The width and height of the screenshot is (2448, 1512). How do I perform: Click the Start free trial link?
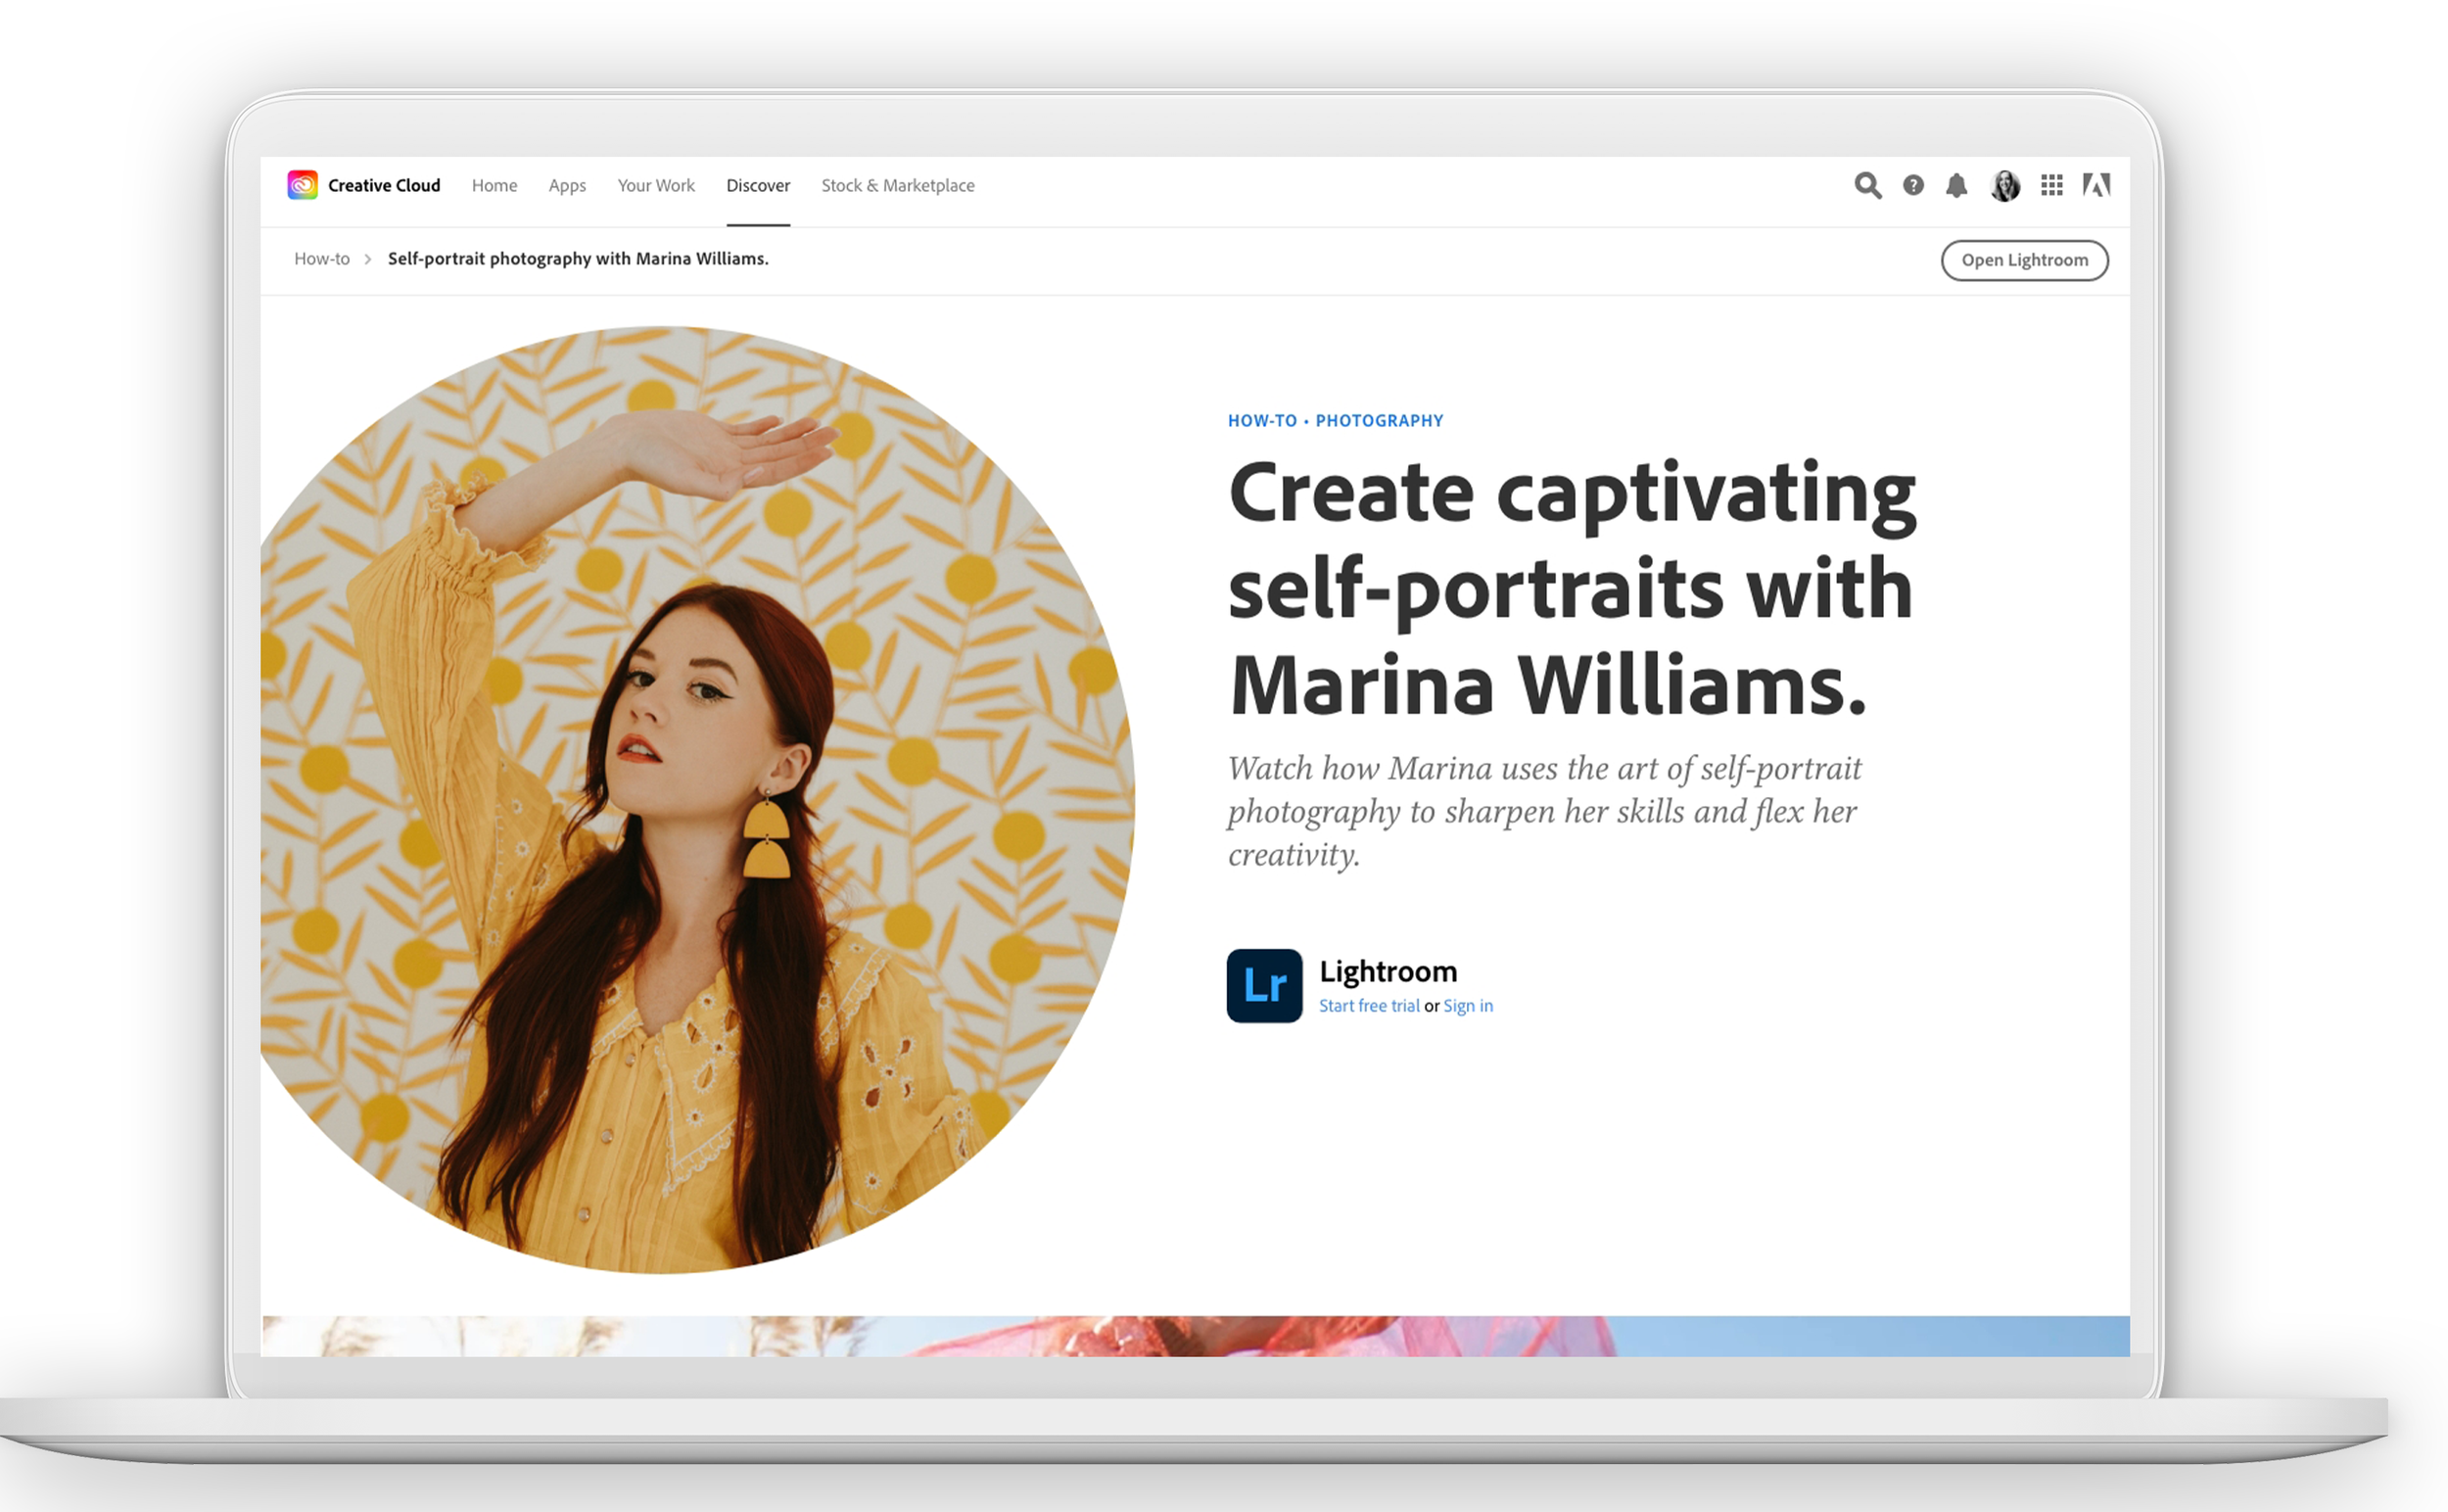click(1368, 1006)
